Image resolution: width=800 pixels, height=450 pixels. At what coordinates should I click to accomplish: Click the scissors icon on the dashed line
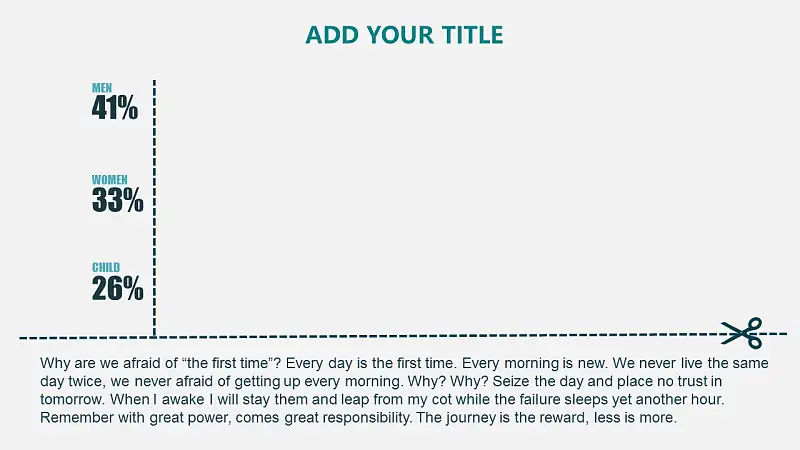[x=742, y=333]
